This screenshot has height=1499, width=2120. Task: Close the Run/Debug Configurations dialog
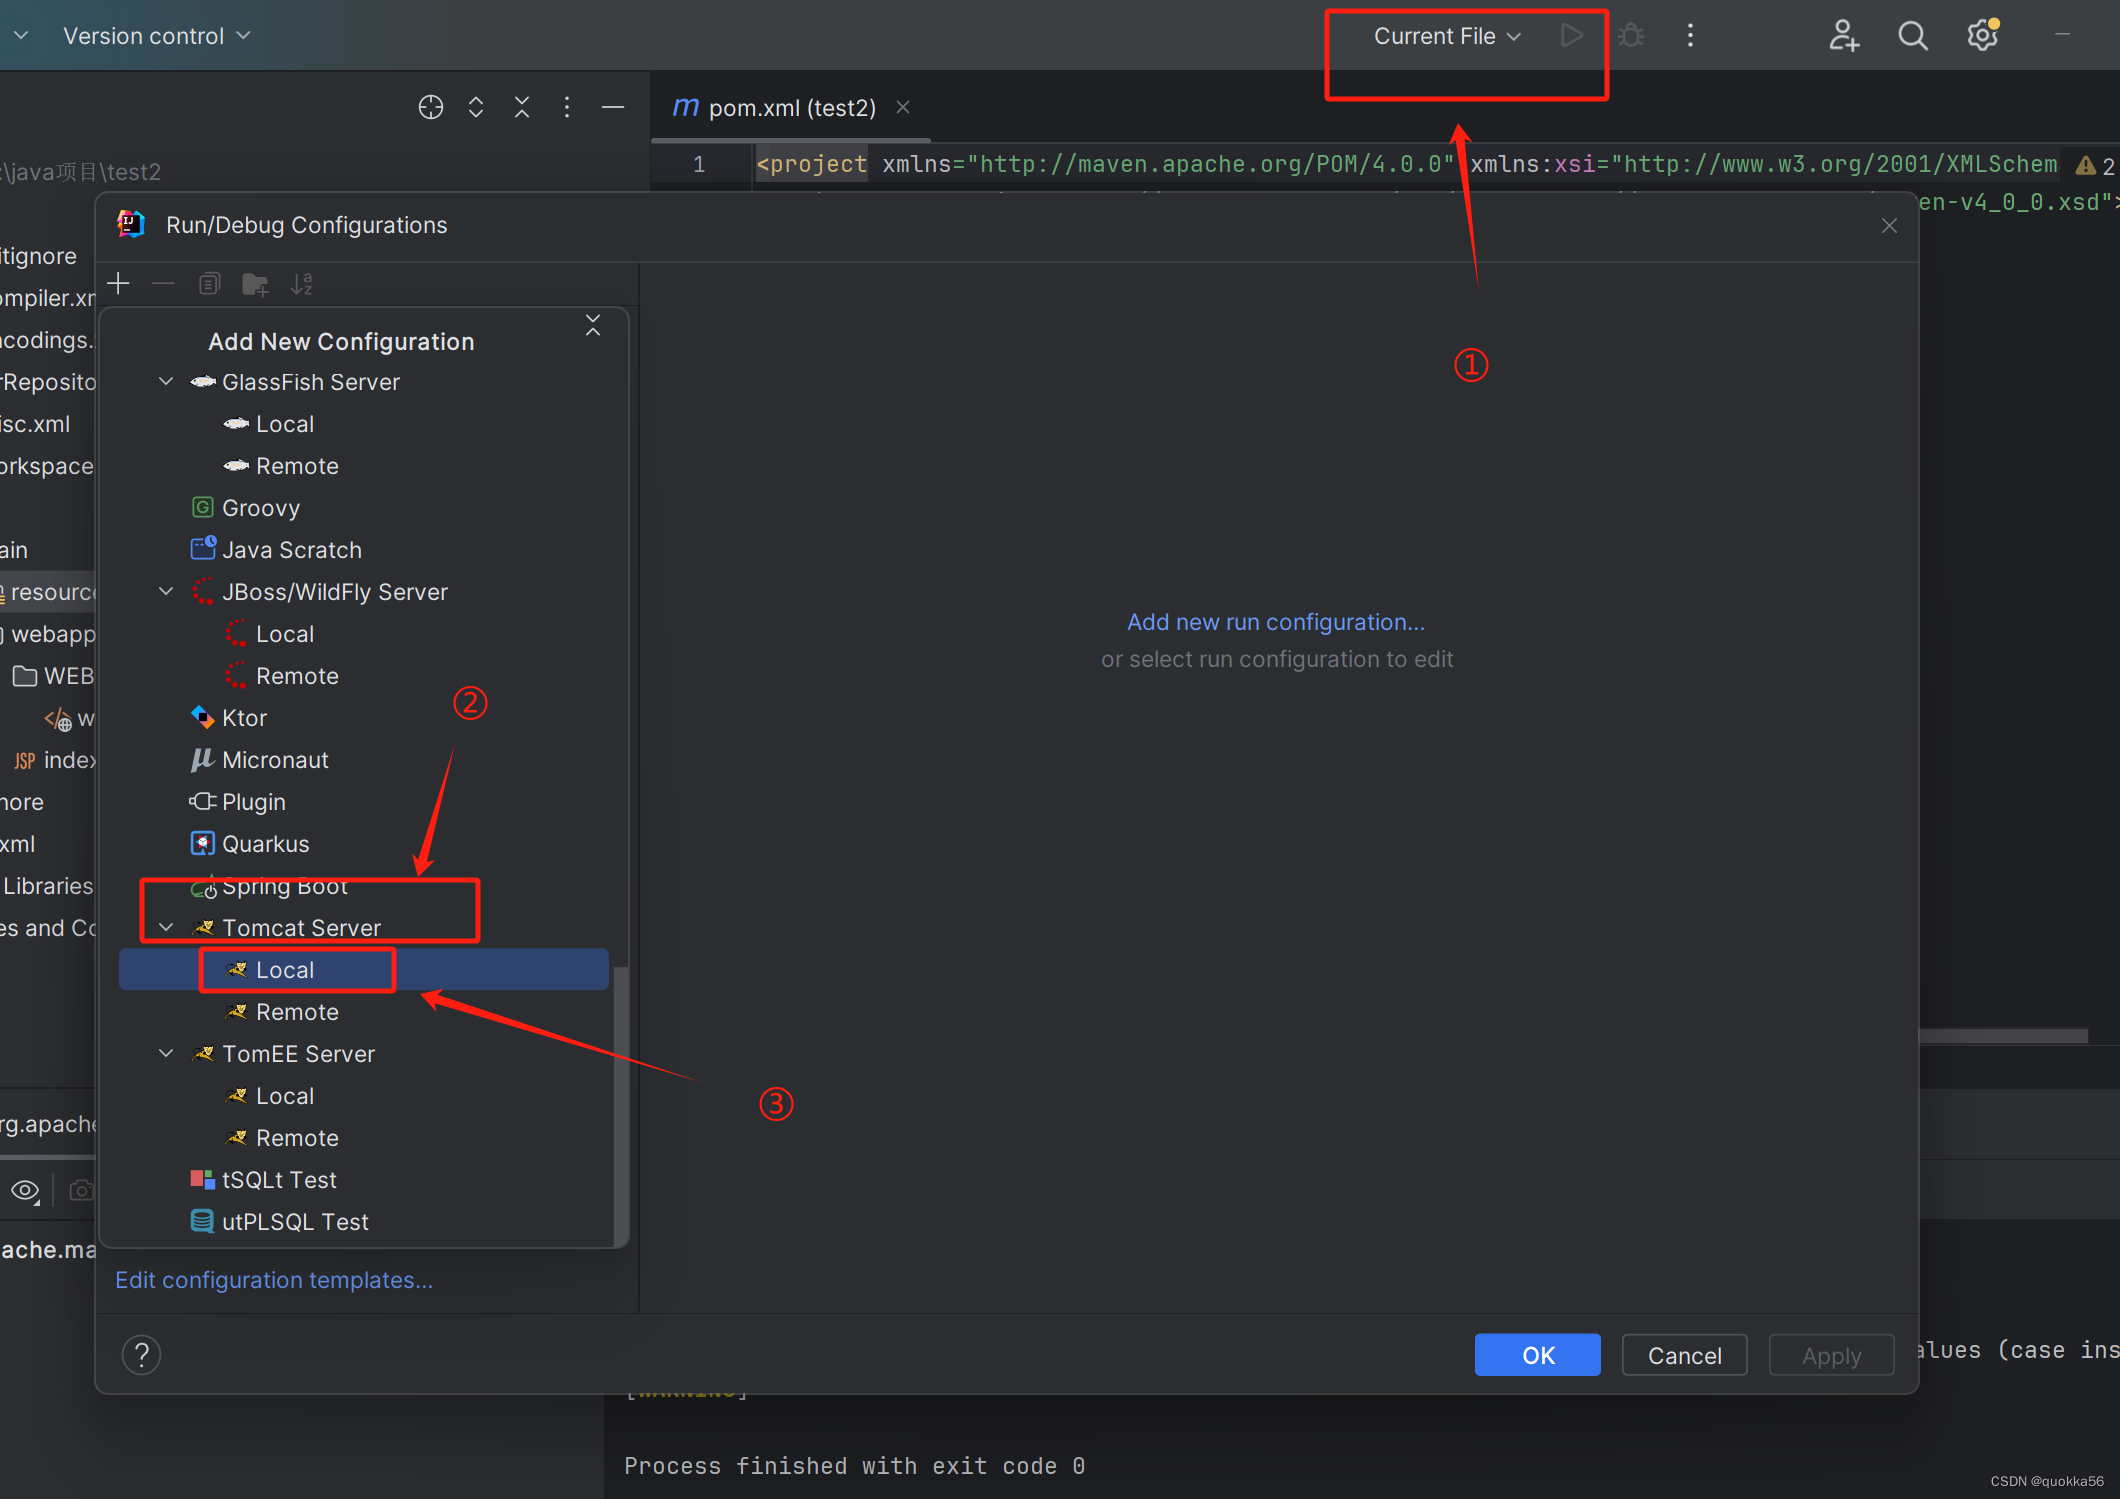[x=1889, y=226]
